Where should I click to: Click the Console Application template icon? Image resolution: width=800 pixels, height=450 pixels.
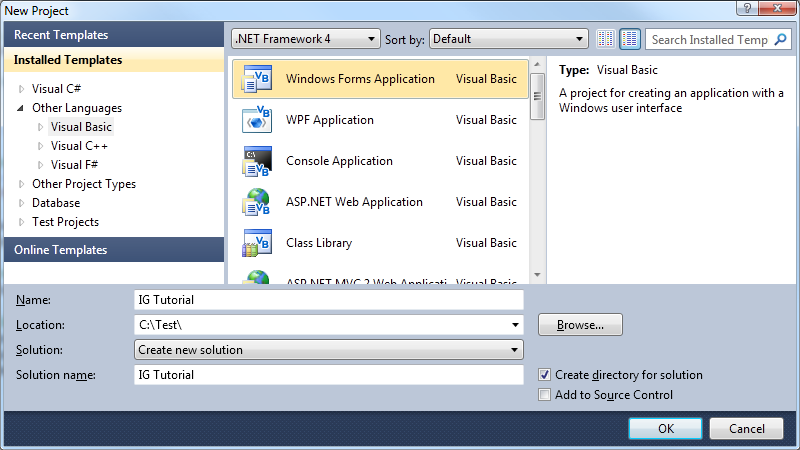pos(257,161)
